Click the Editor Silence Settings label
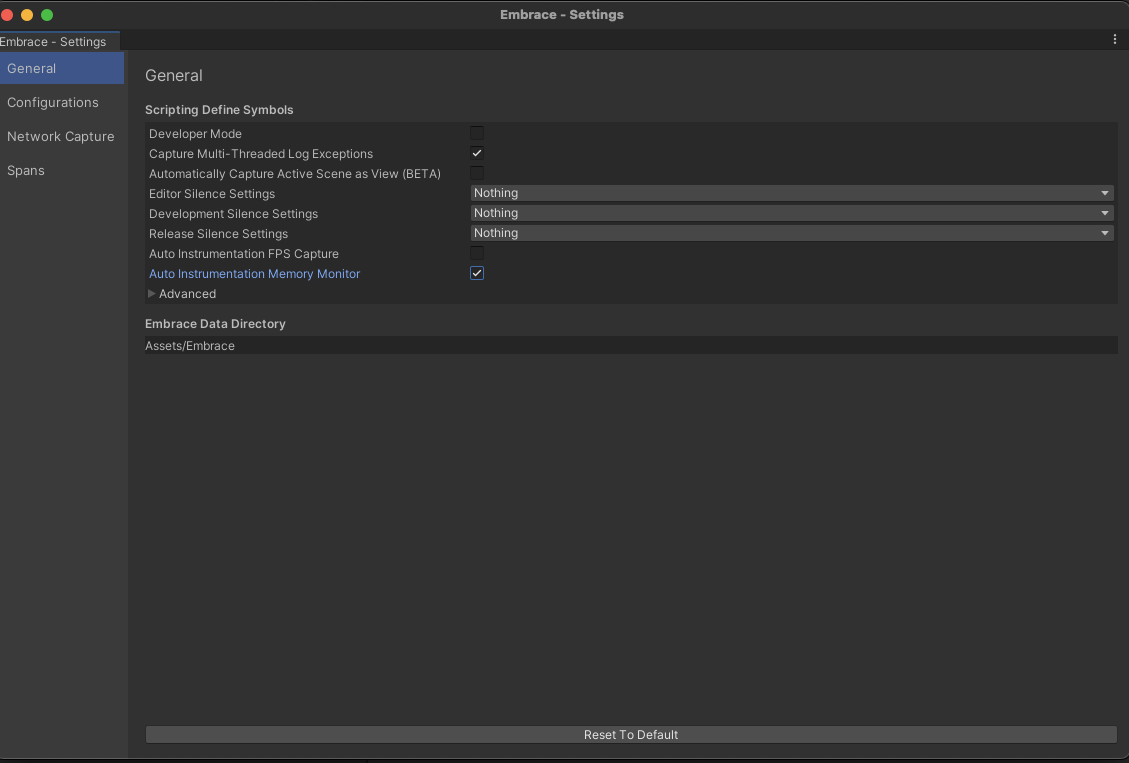1129x763 pixels. coord(212,194)
